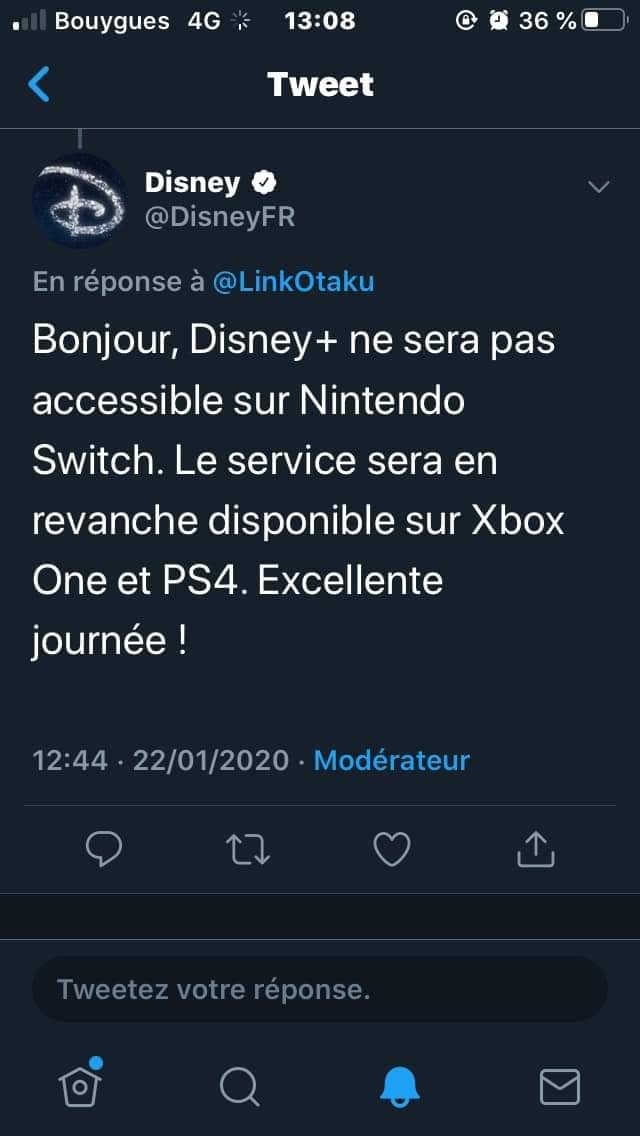640x1136 pixels.
Task: Tap the Tweet header title
Action: point(320,84)
